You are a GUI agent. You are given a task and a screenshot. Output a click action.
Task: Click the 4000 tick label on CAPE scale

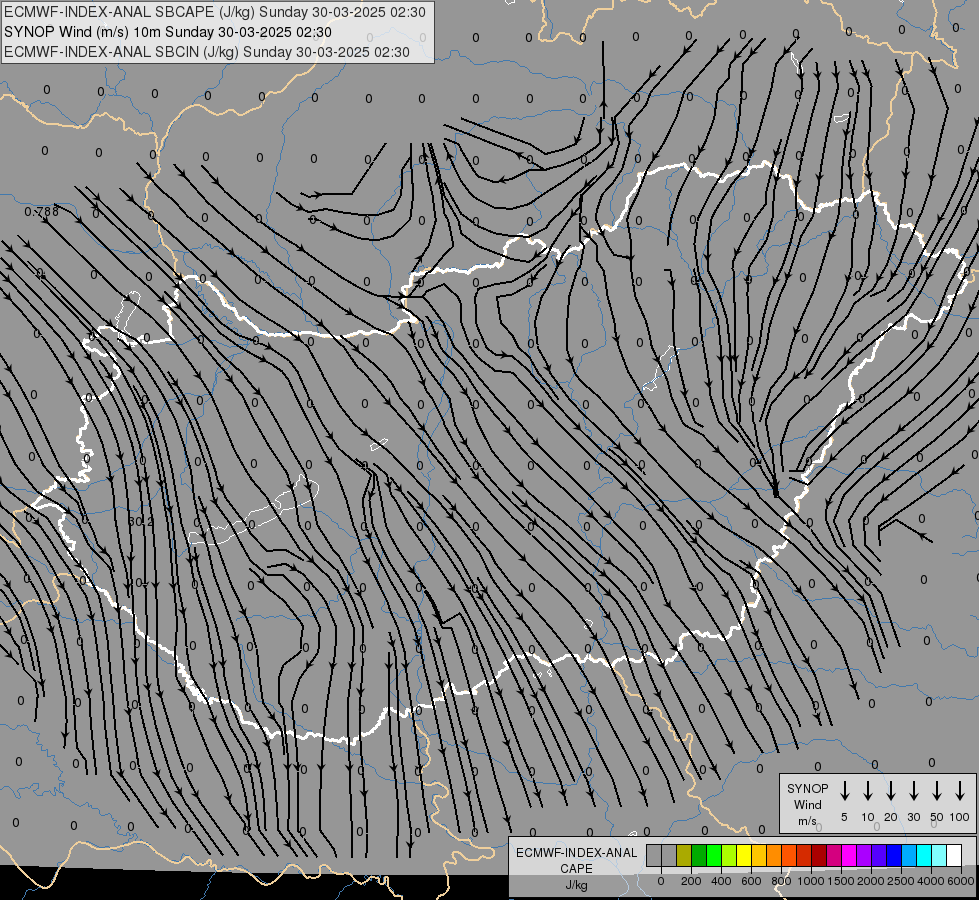tap(930, 881)
